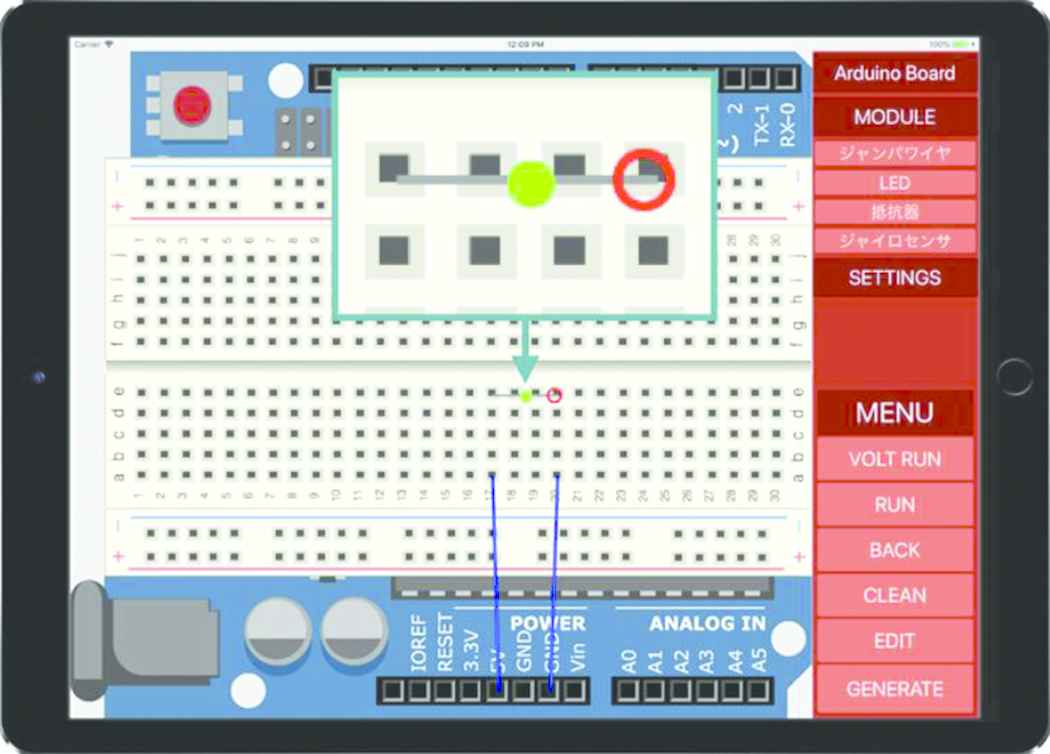Select the GND pin socket next to 5V

point(523,690)
